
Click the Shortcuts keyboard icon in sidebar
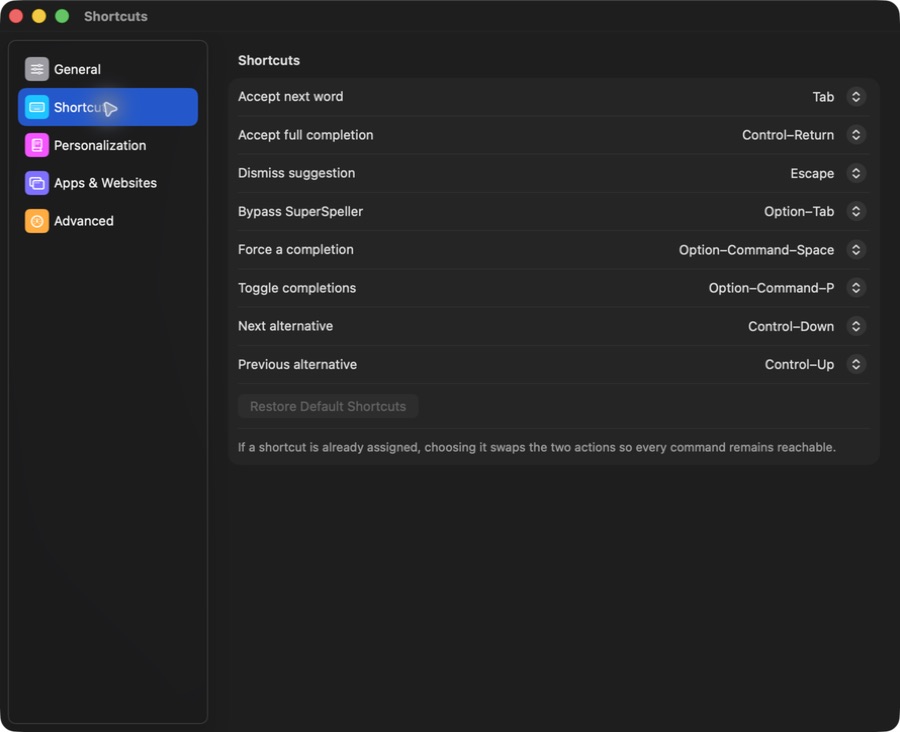37,107
